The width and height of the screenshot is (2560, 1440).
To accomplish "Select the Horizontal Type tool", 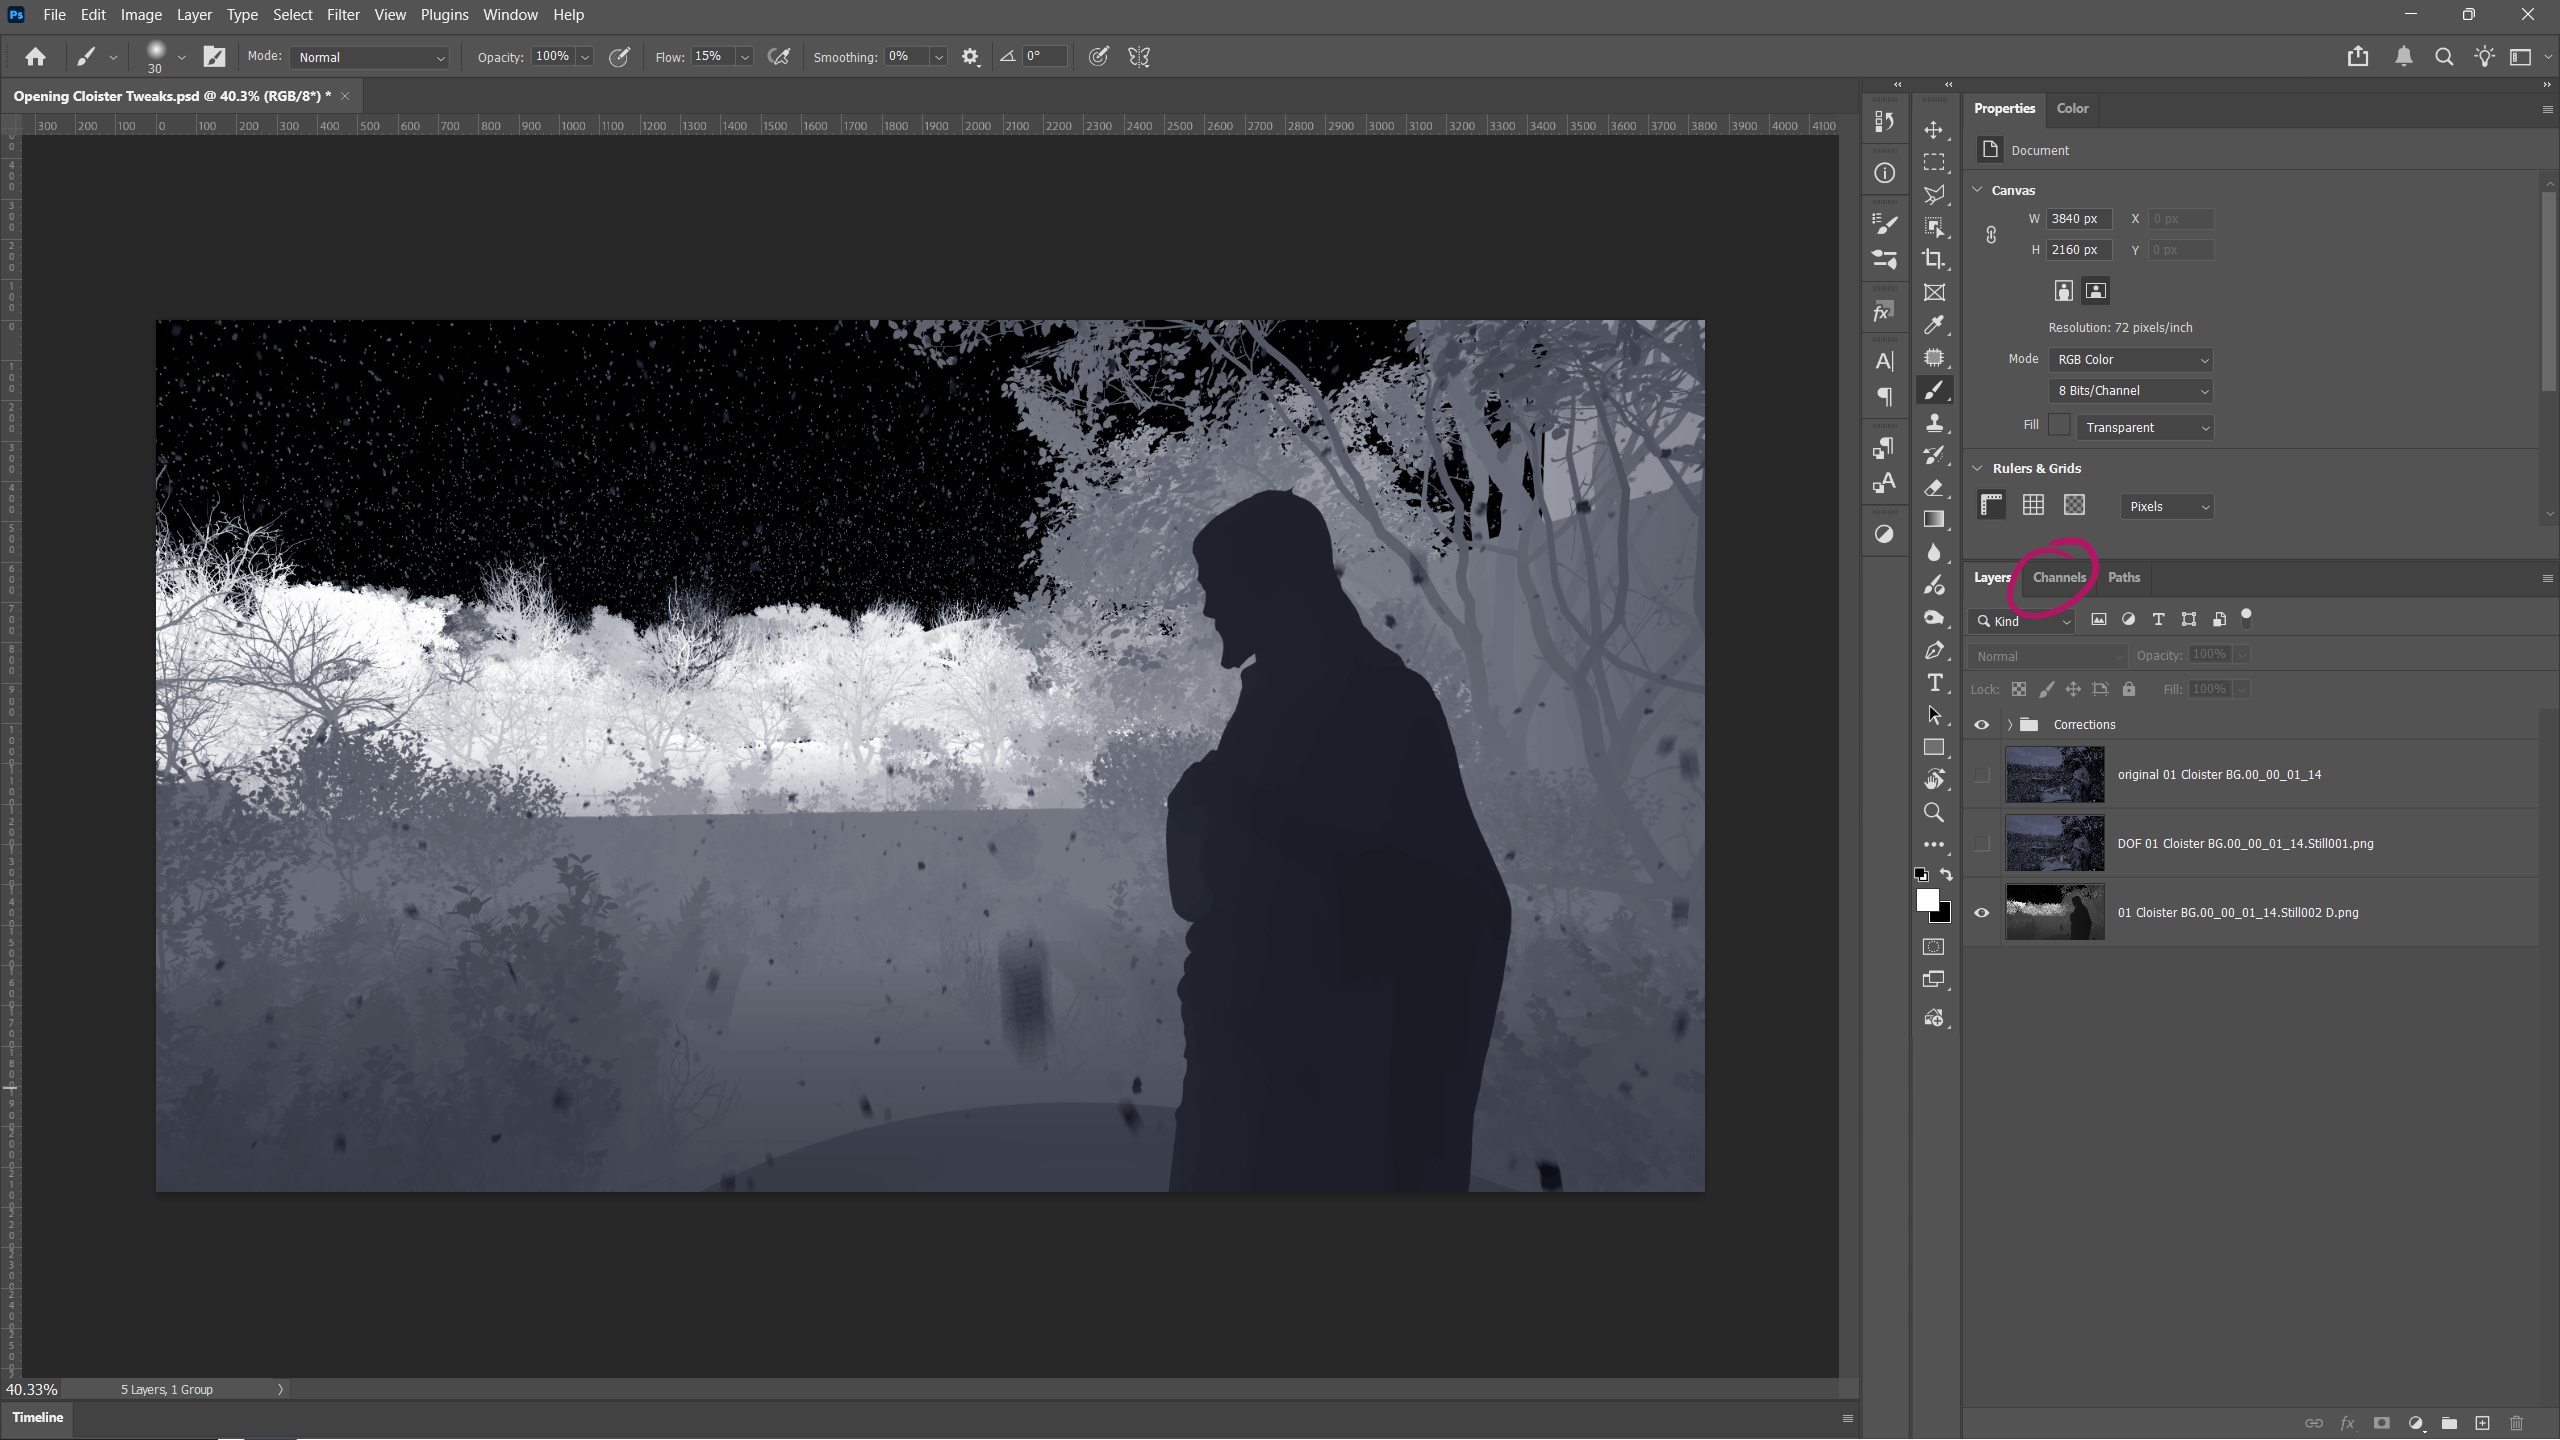I will click(1934, 683).
